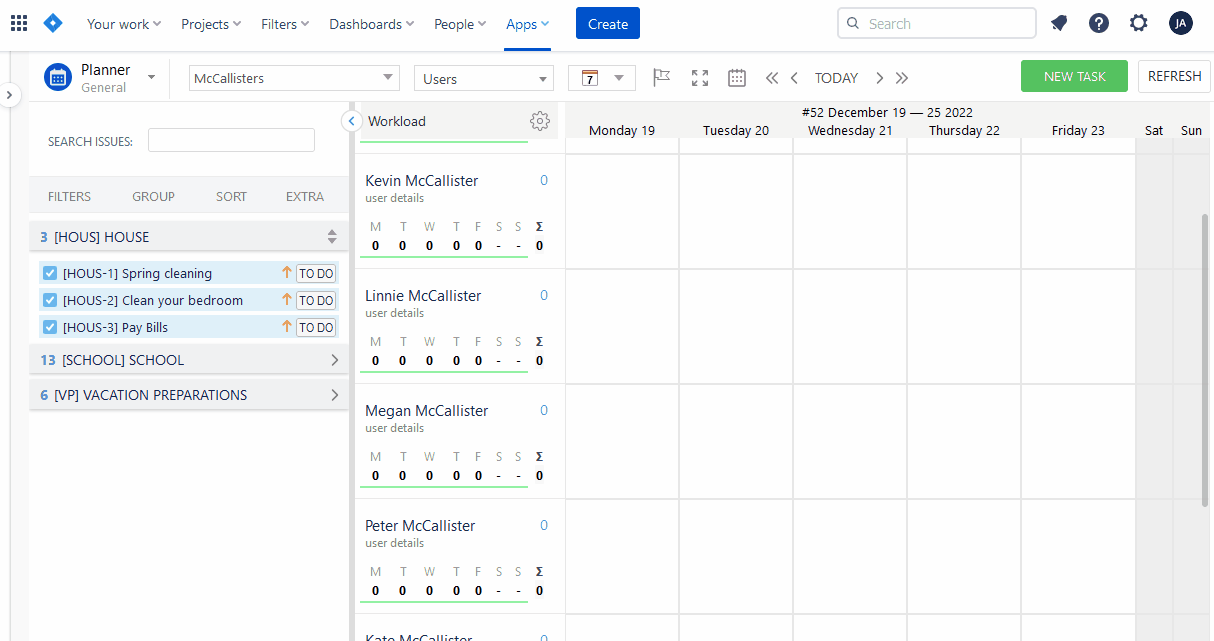Click priority arrow of HOUS-2
The image size is (1214, 641).
pyautogui.click(x=287, y=299)
